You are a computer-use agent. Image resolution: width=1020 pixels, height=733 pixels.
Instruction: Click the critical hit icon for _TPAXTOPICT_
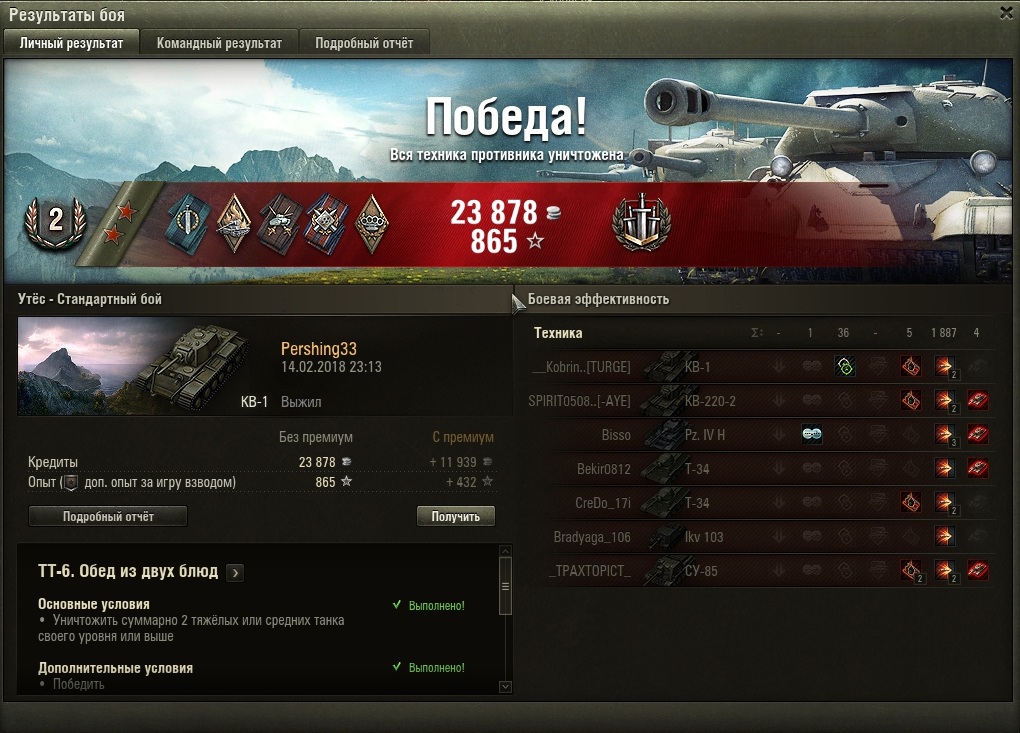point(911,570)
